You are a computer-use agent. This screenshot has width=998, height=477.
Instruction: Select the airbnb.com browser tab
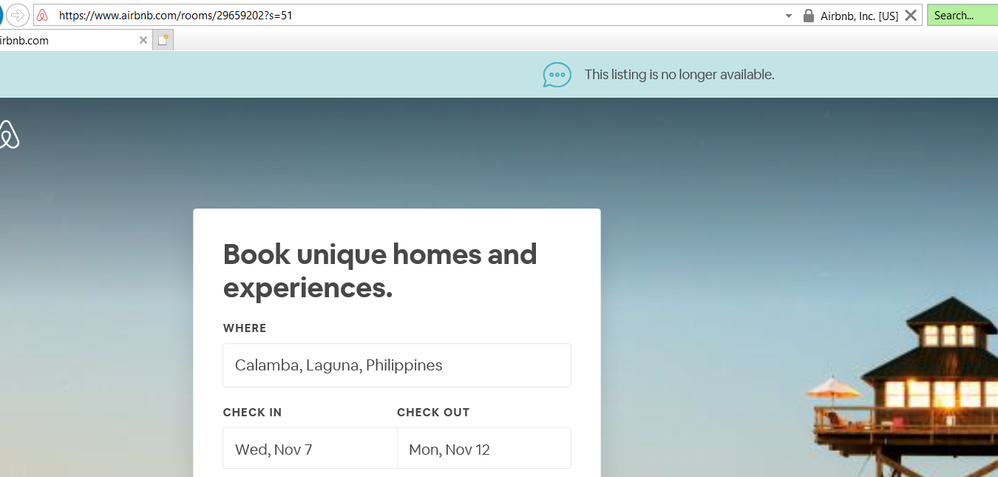(60, 41)
